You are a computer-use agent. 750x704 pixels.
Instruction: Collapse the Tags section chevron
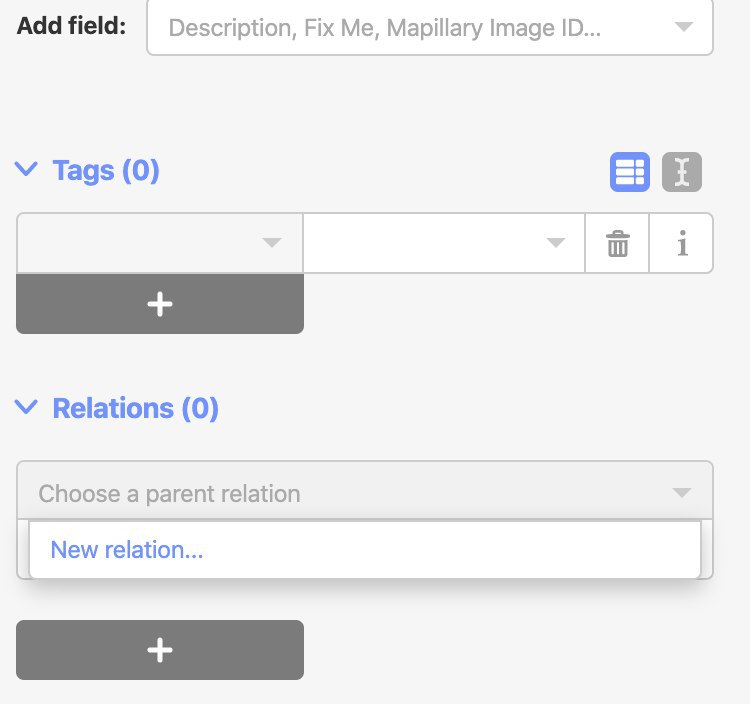click(x=26, y=169)
